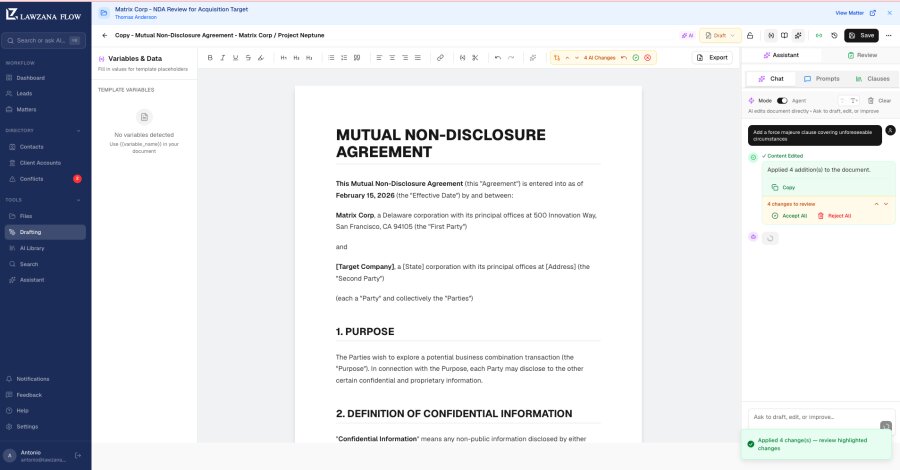The width and height of the screenshot is (900, 470).
Task: Align text left
Action: pyautogui.click(x=379, y=57)
